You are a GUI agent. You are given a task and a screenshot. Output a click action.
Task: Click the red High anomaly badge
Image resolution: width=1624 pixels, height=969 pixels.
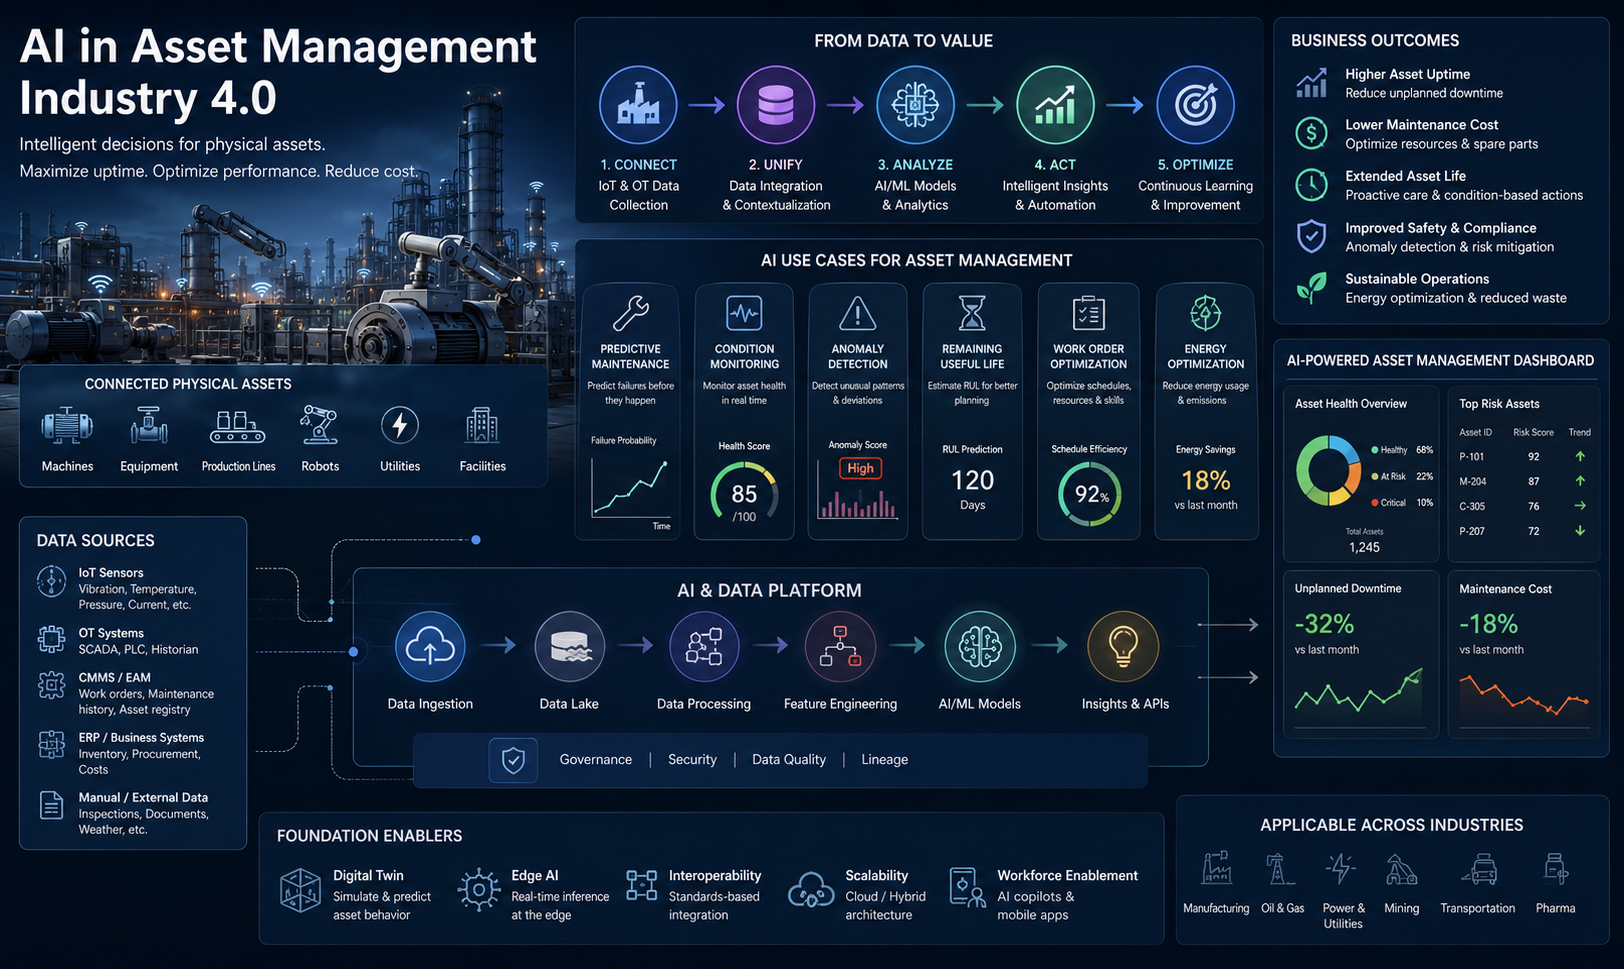860,468
